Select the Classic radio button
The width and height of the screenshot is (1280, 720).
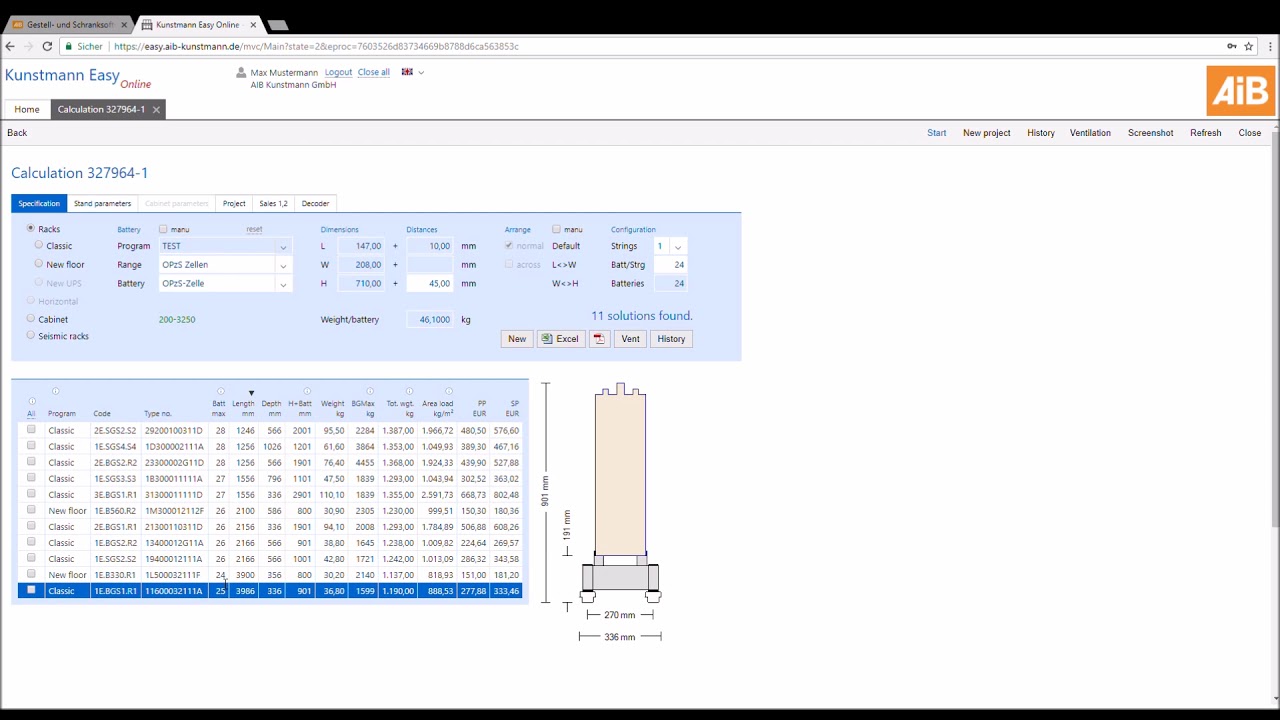tap(39, 245)
